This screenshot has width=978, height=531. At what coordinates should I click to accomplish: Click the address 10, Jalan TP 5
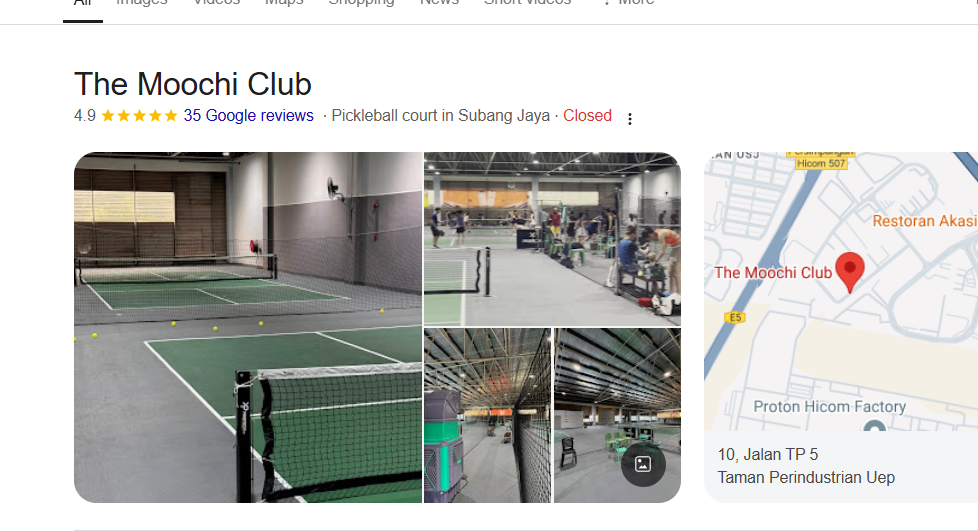[x=768, y=454]
